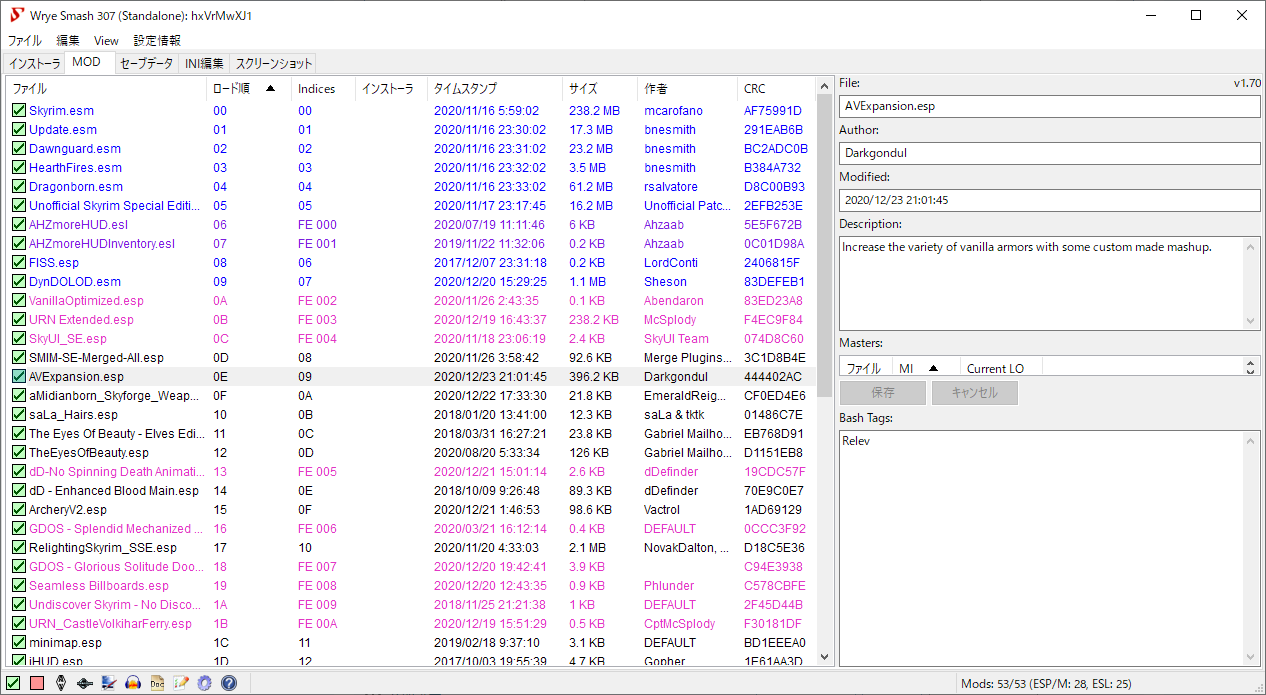The height and width of the screenshot is (695, 1266).
Task: Select the URN Extended.esp row
Action: [411, 320]
